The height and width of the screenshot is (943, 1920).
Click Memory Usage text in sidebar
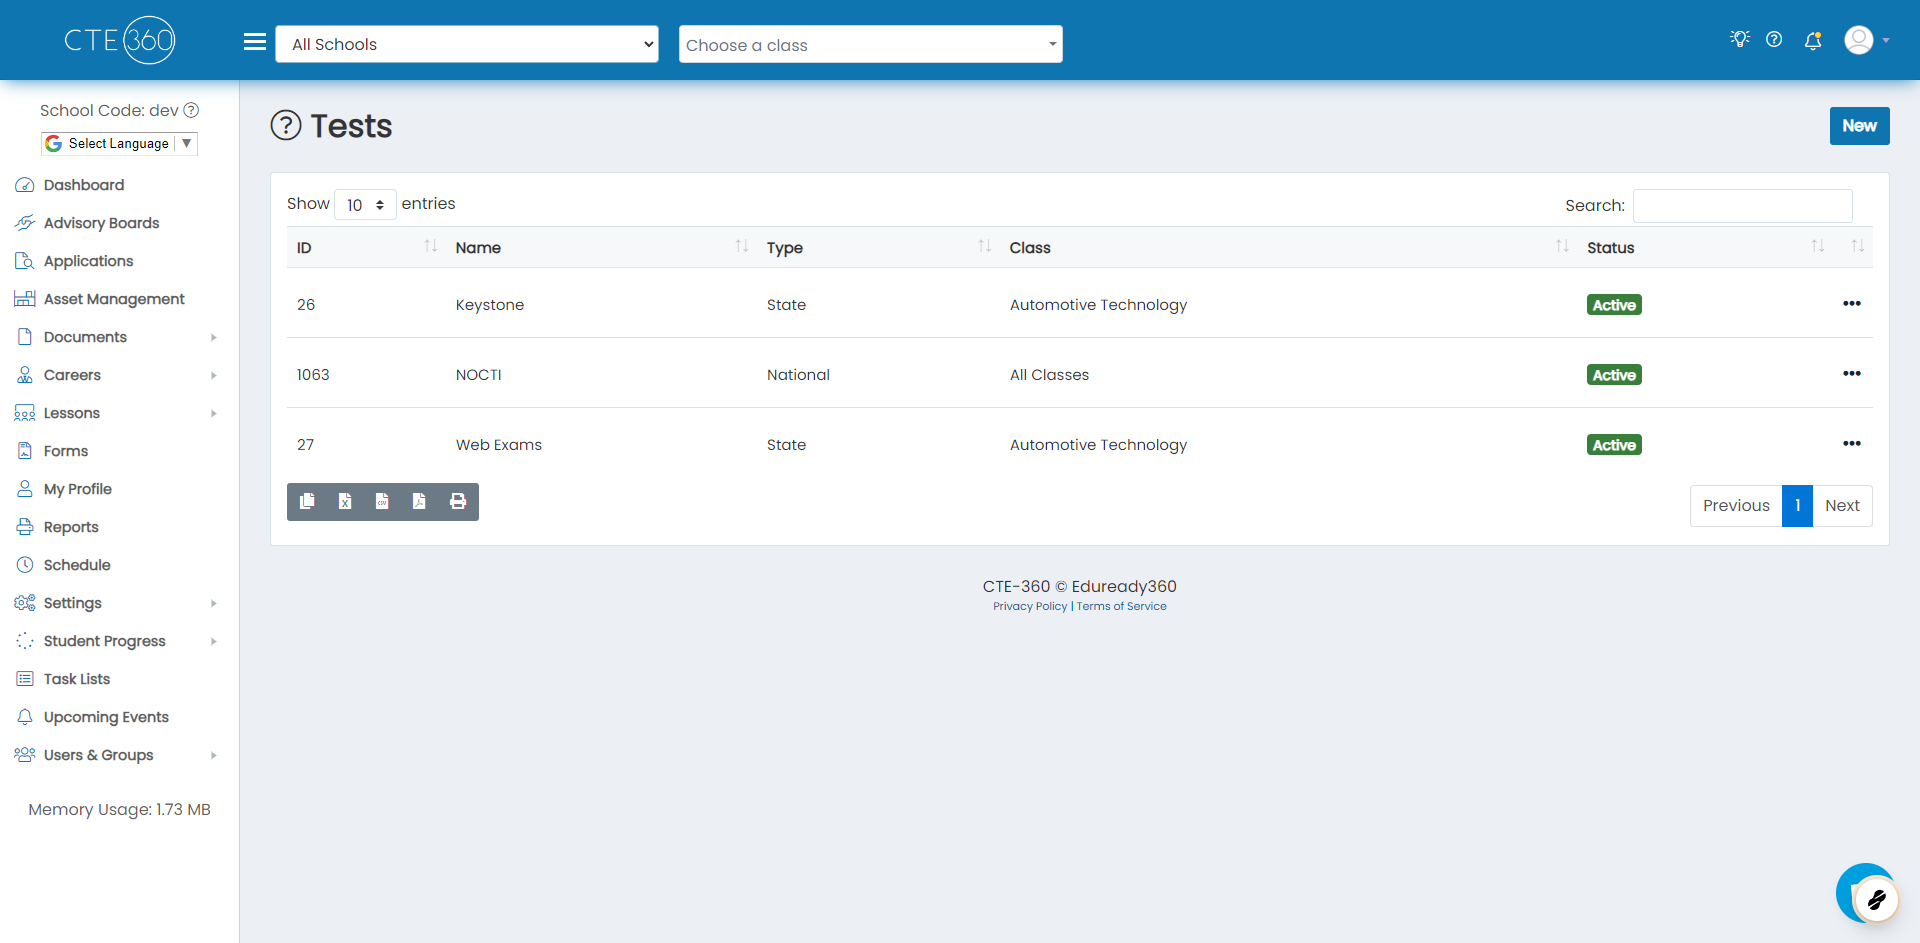pos(119,809)
